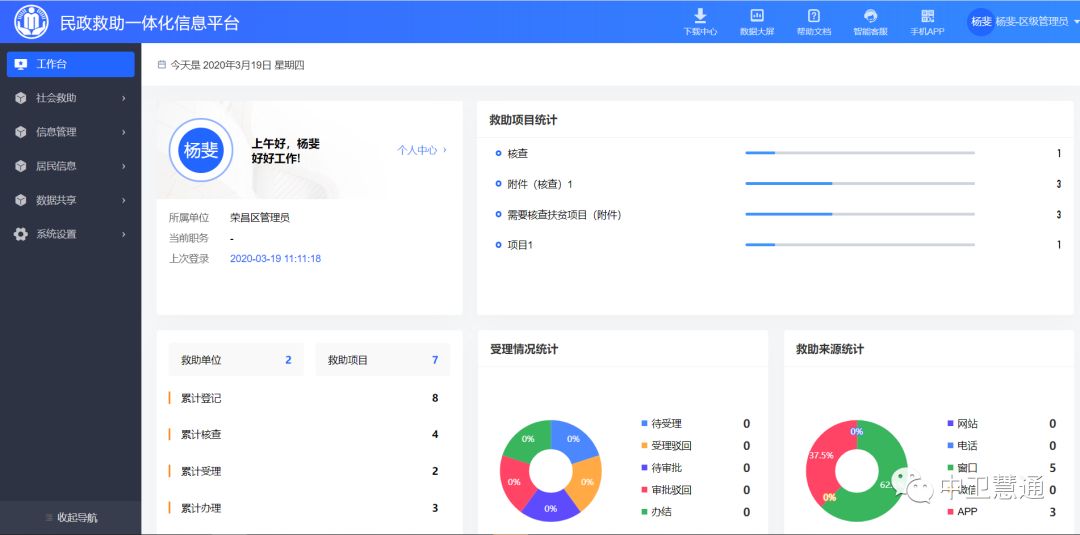1080x535 pixels.
Task: Open the 数据大屏 data screen icon
Action: coord(756,16)
